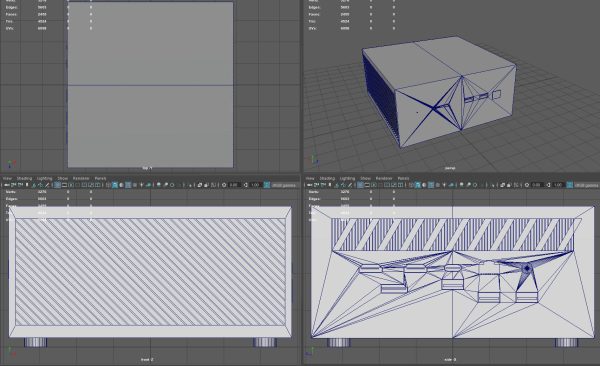Open the View menu in the side panel
The height and width of the screenshot is (366, 600).
310,178
